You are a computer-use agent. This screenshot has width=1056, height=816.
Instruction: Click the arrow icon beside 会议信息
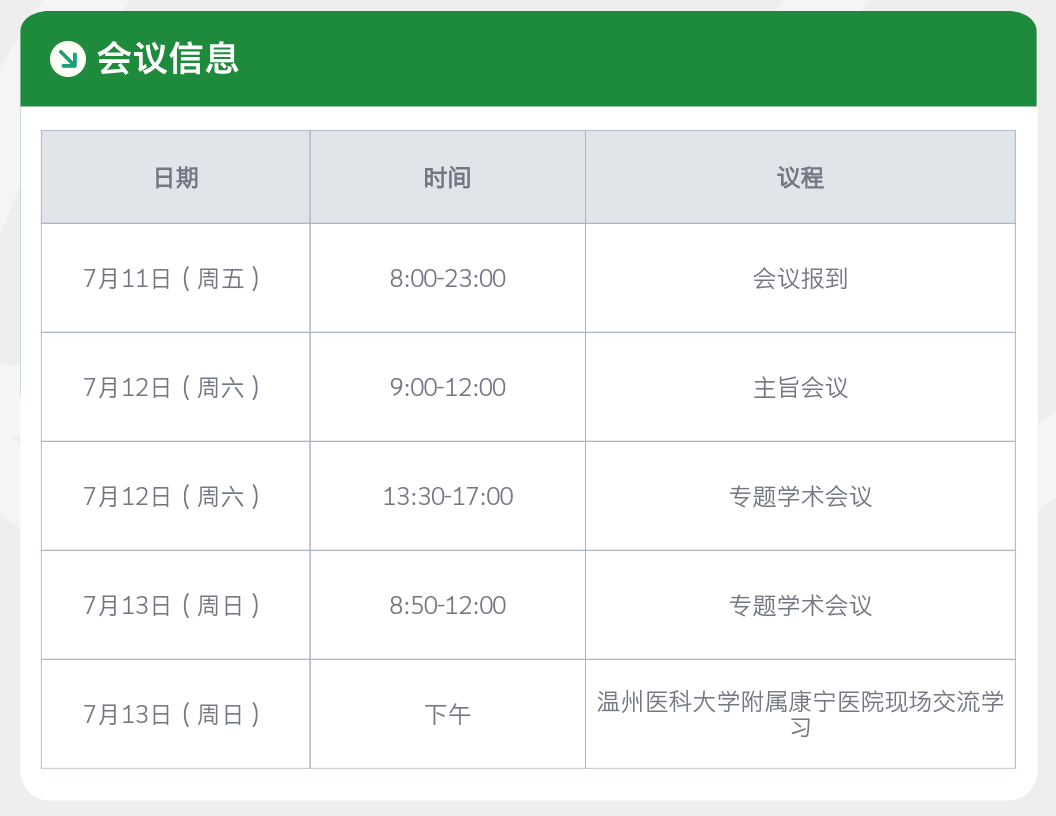pos(68,59)
